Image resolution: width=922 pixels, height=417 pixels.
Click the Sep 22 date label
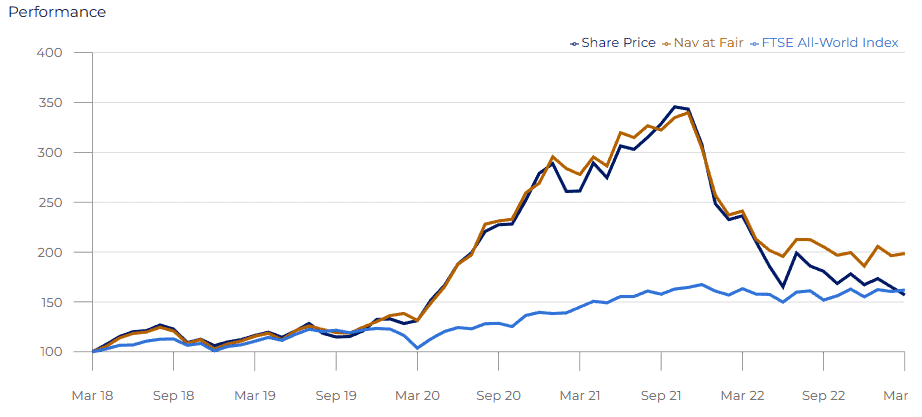coord(824,395)
